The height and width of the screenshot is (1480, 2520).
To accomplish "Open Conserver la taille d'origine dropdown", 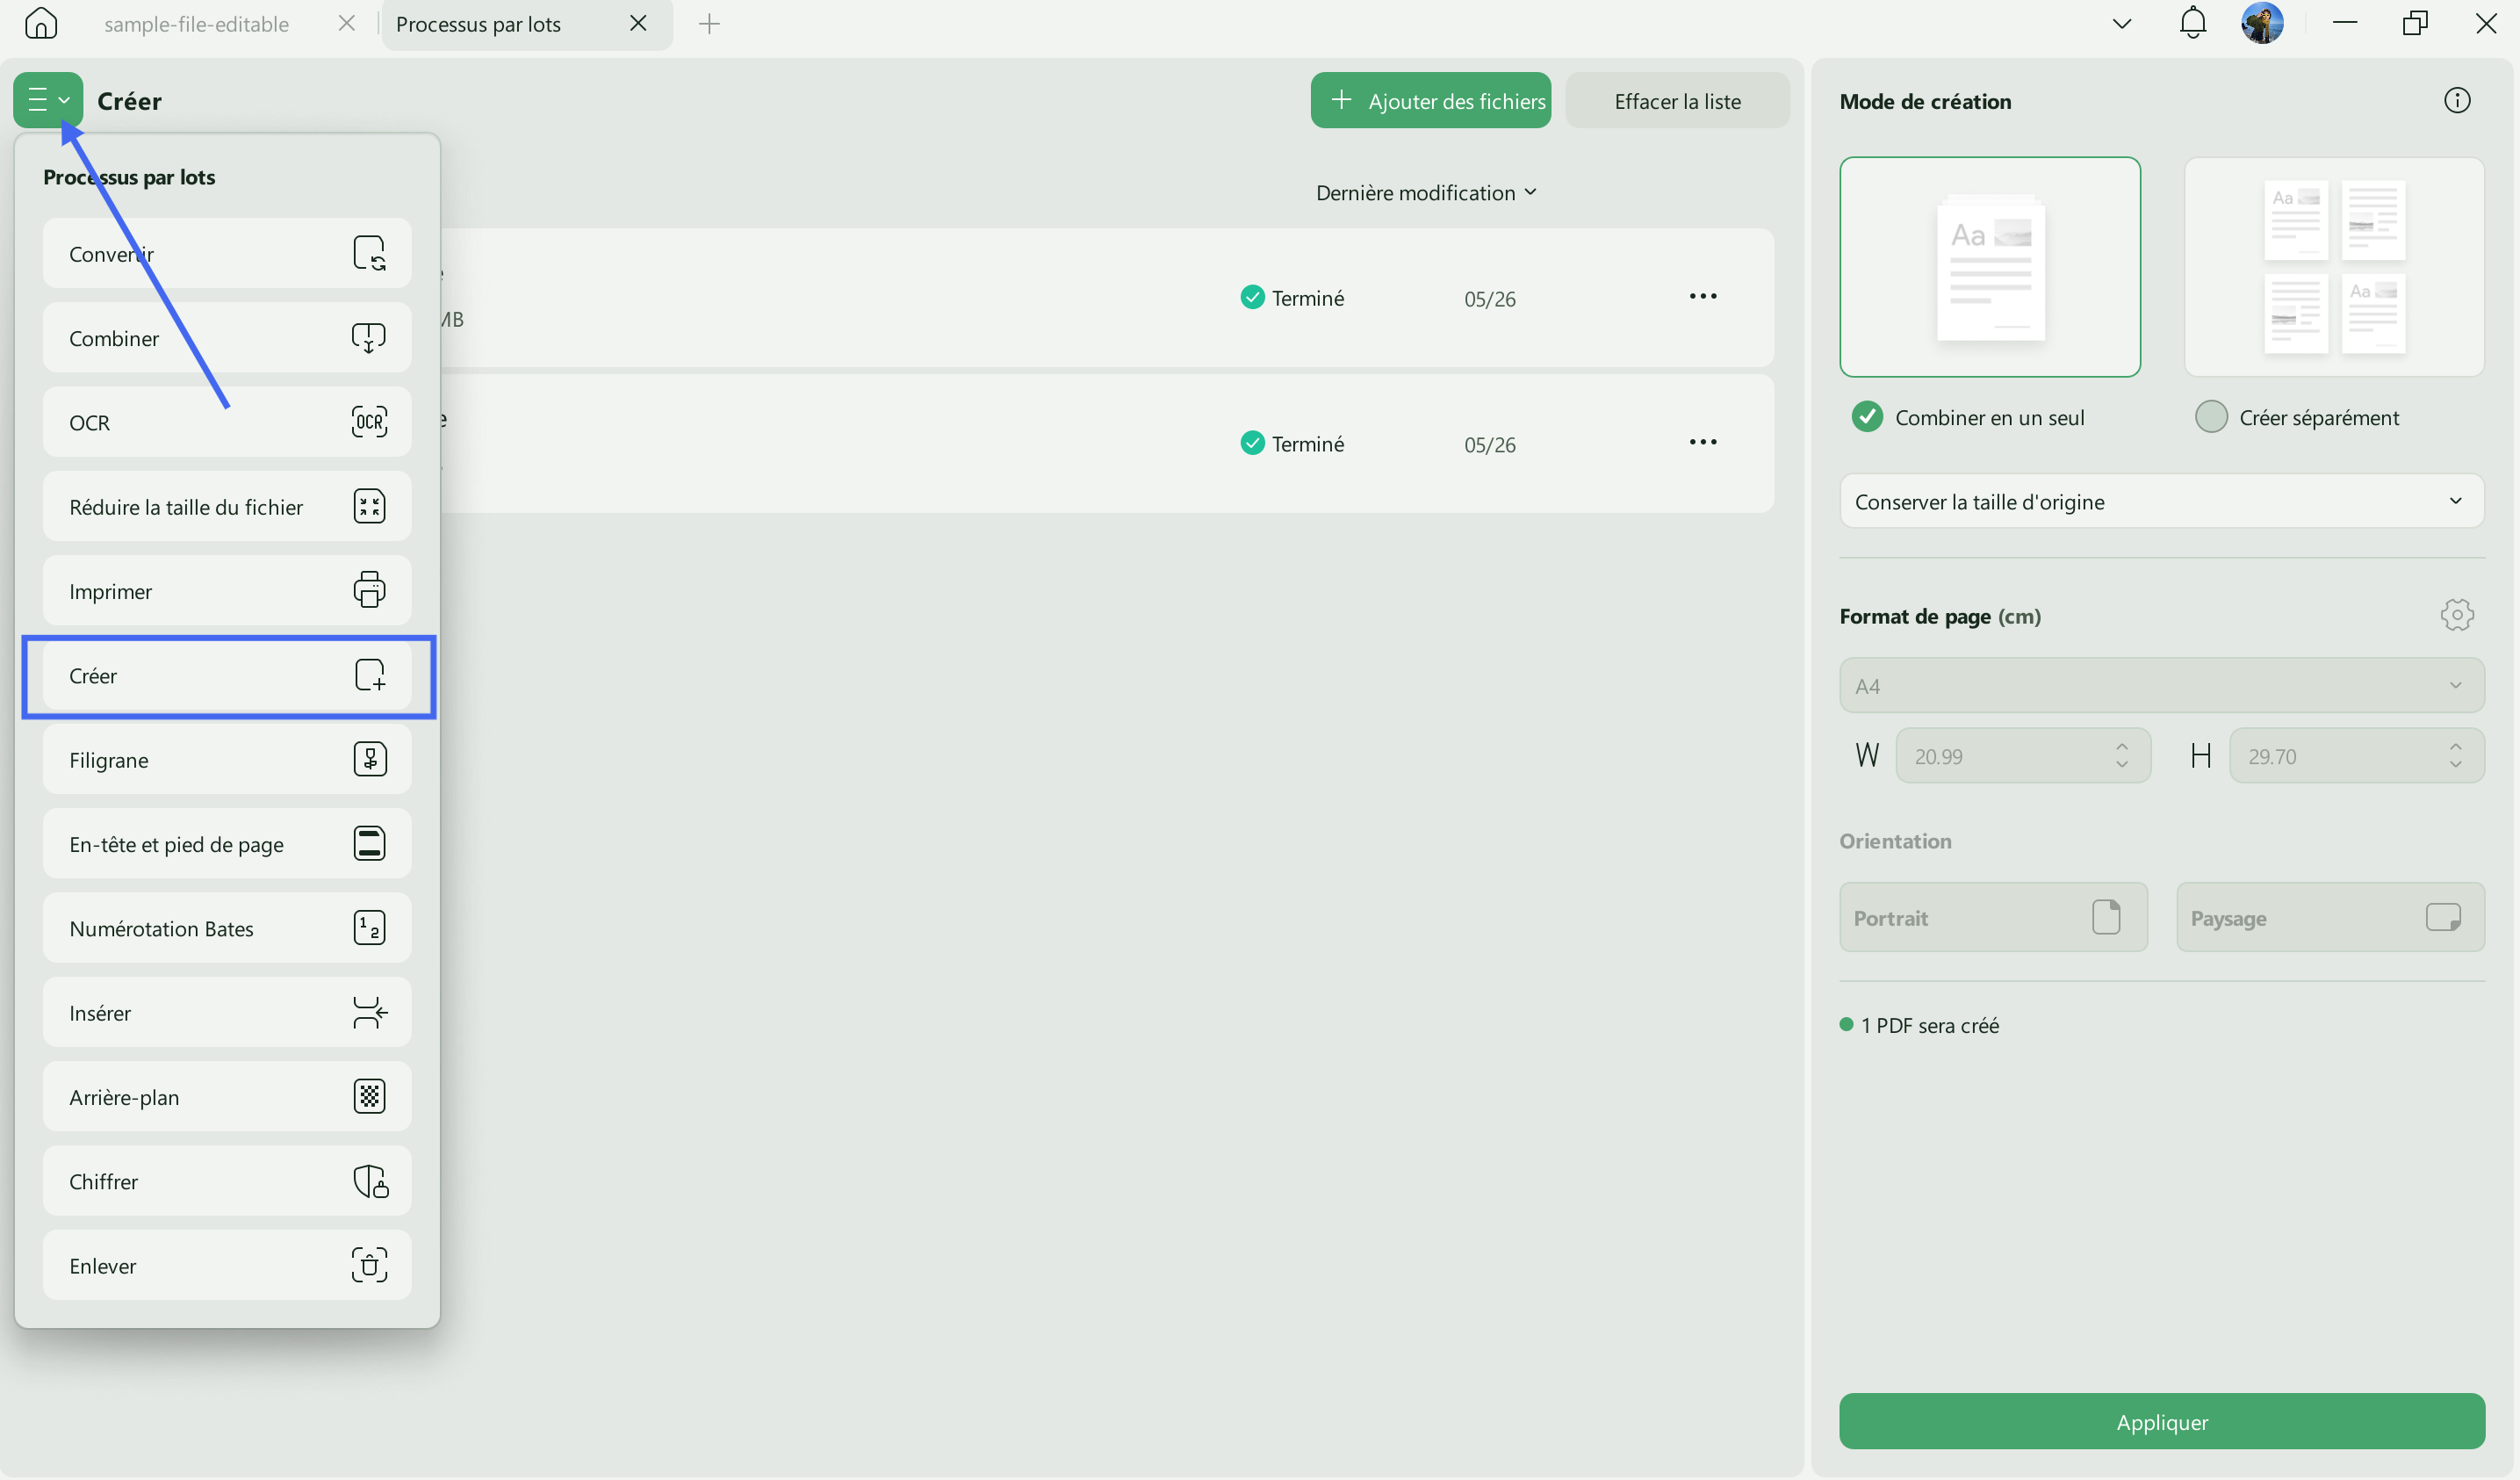I will pos(2161,501).
